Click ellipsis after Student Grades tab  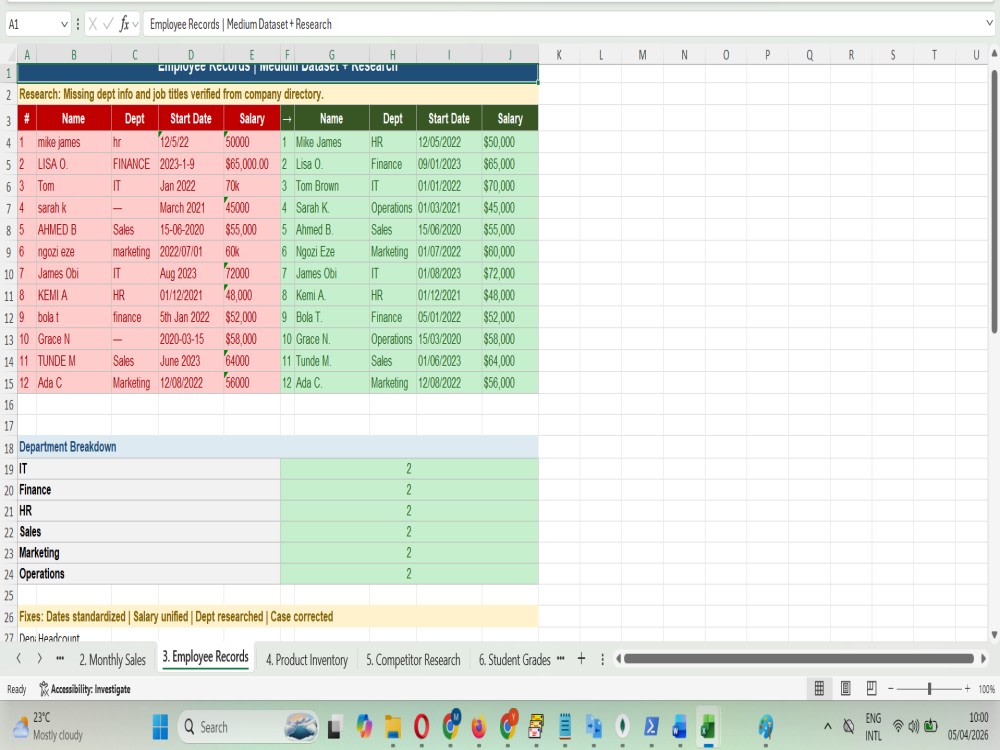[x=561, y=658]
